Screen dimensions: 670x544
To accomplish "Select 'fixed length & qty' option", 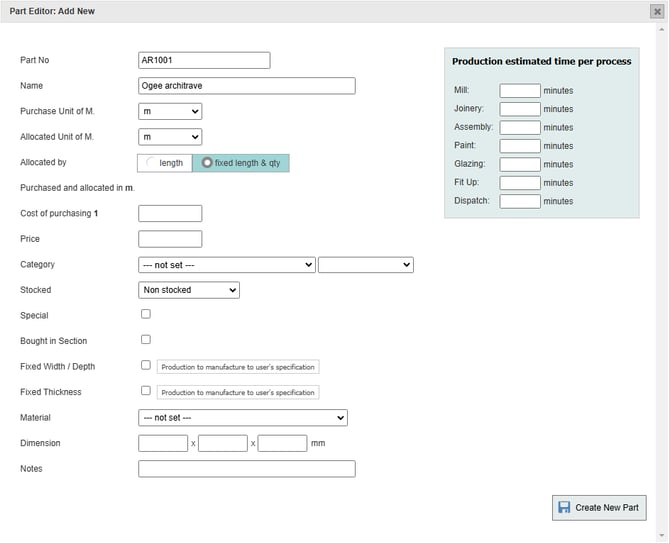I will click(240, 163).
